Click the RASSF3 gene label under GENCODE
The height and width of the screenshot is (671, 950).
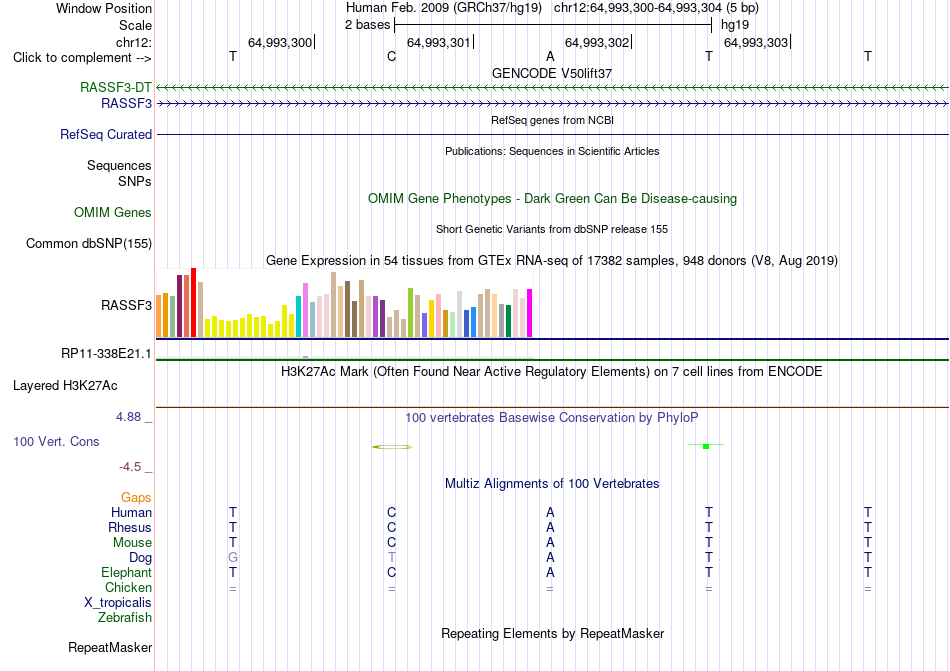[126, 104]
